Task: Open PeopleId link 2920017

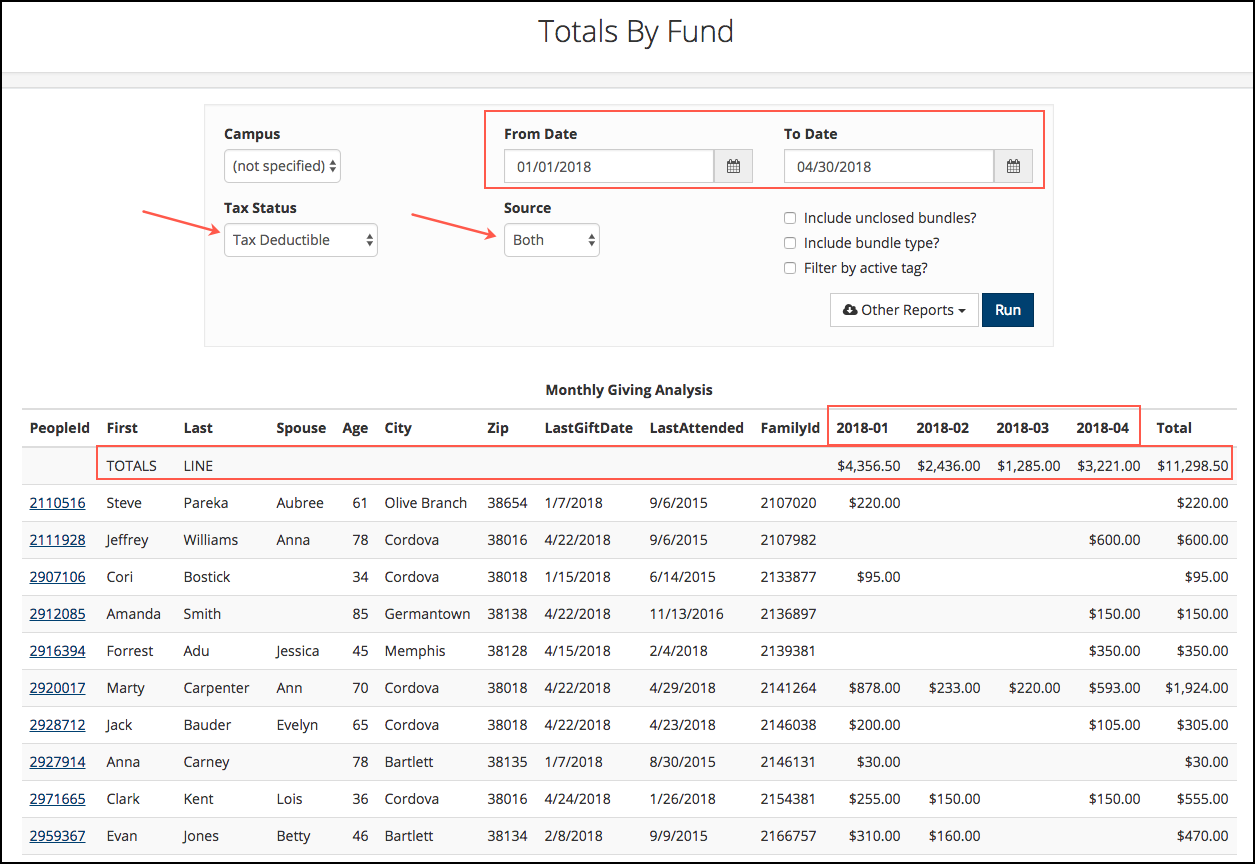Action: tap(57, 688)
